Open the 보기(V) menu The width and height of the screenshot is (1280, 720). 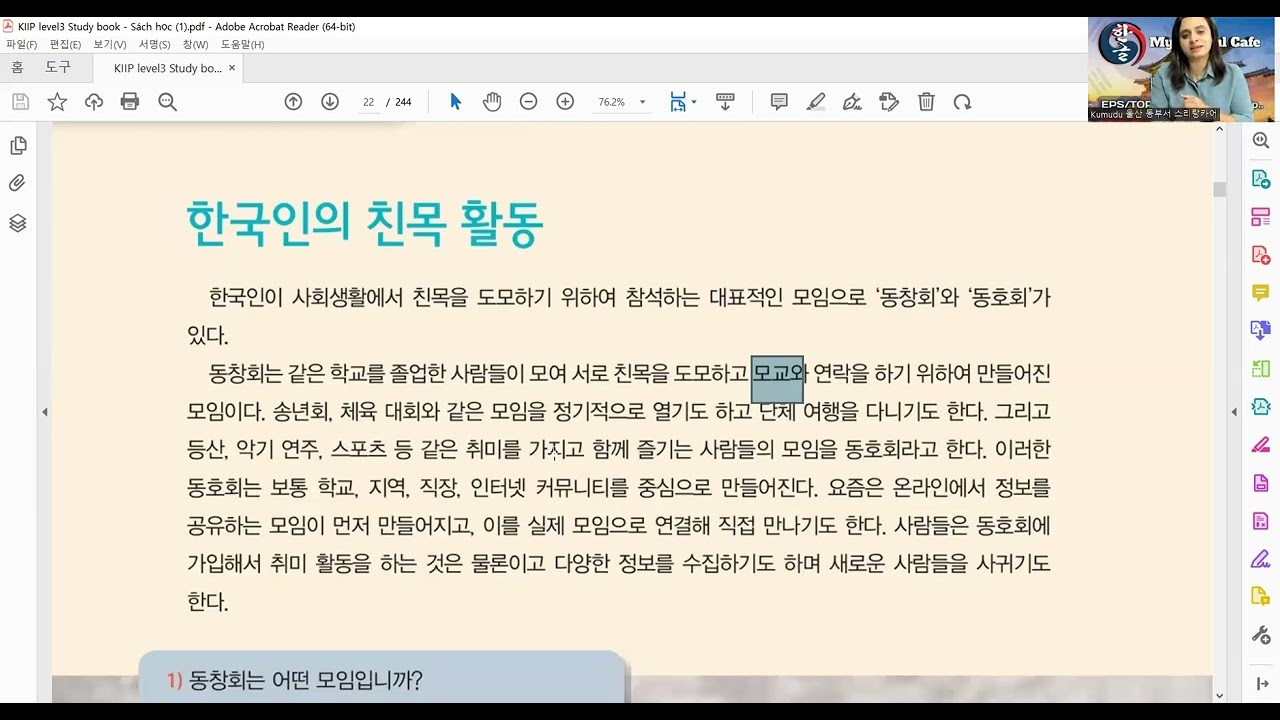pyautogui.click(x=110, y=44)
